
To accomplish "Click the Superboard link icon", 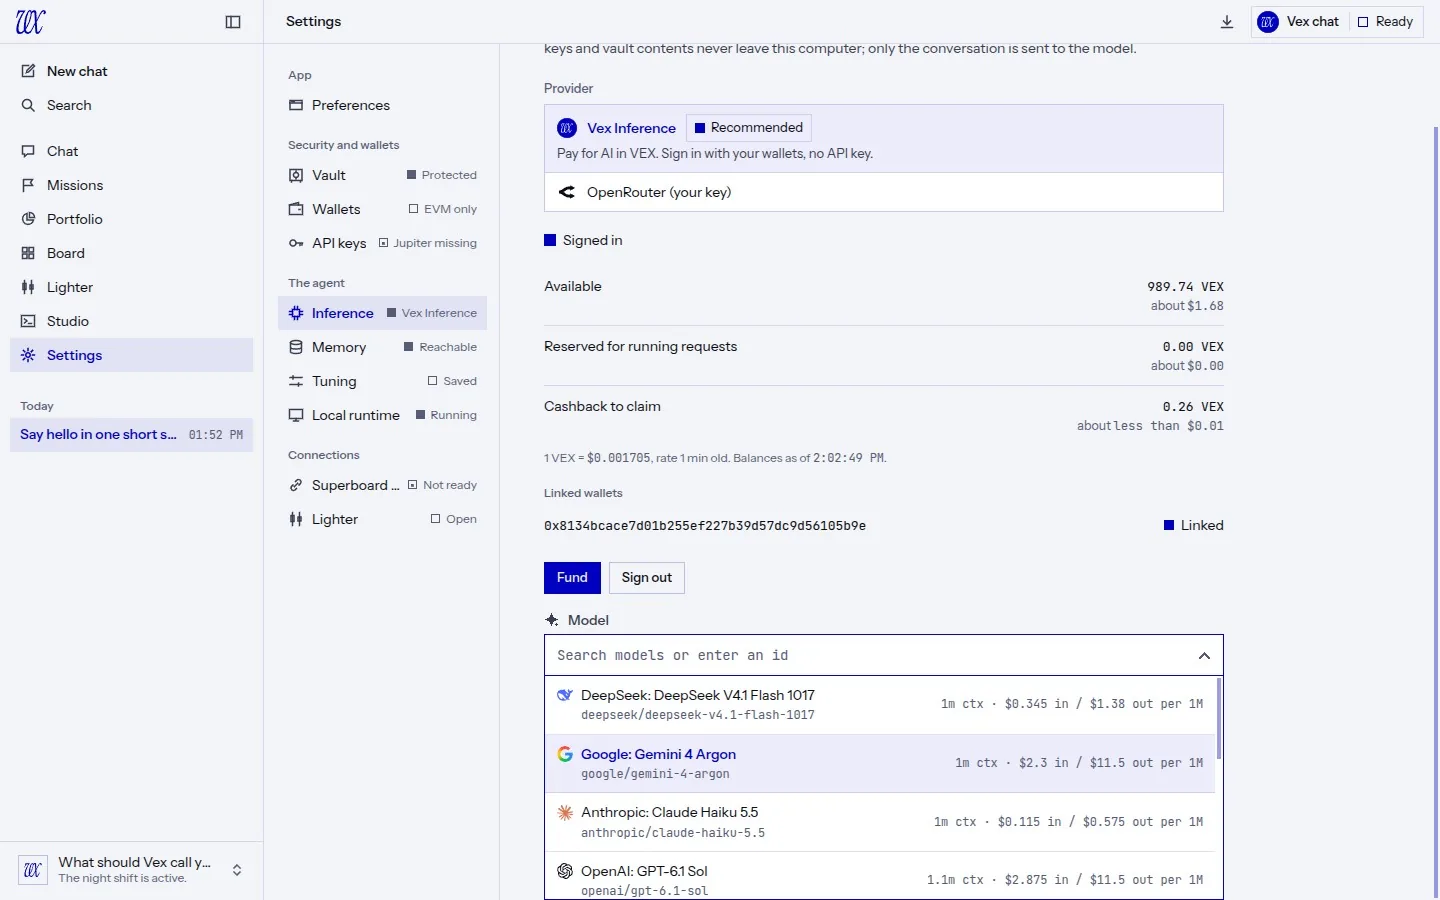I will click(296, 485).
